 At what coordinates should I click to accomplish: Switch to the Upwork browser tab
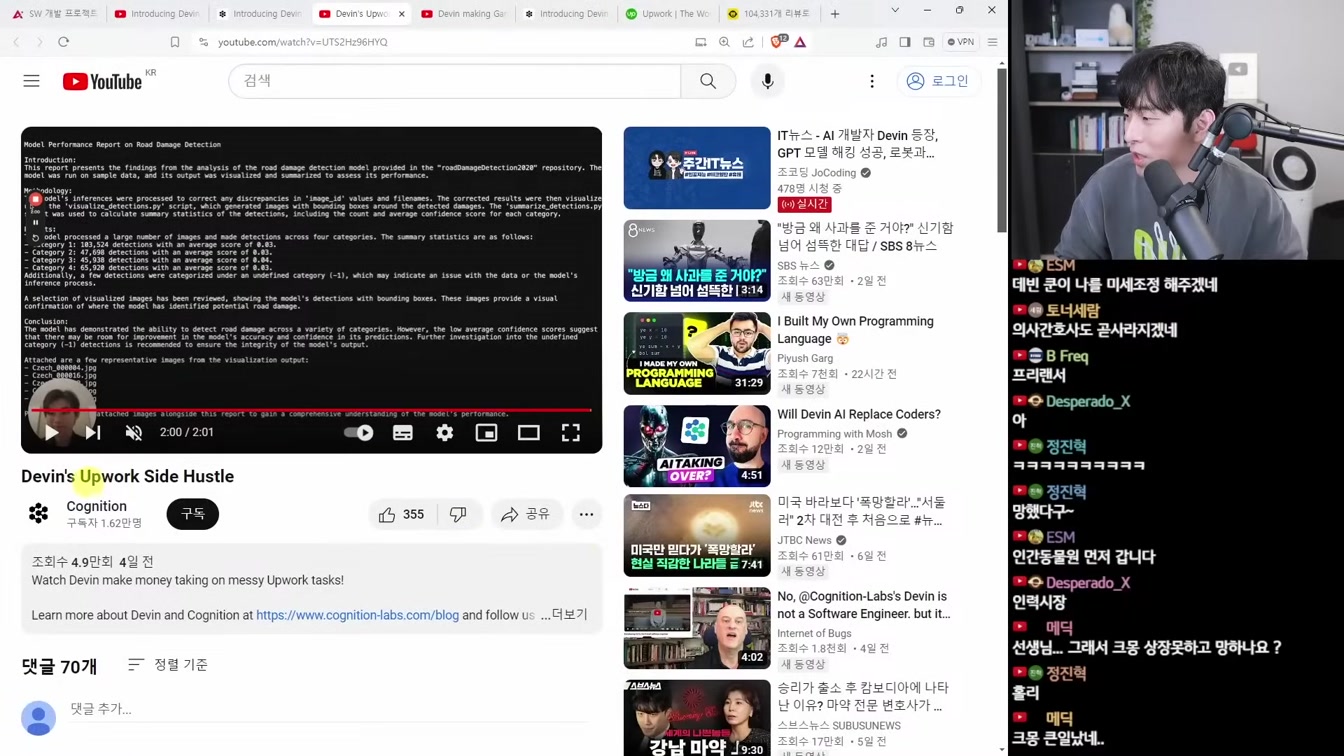[668, 14]
